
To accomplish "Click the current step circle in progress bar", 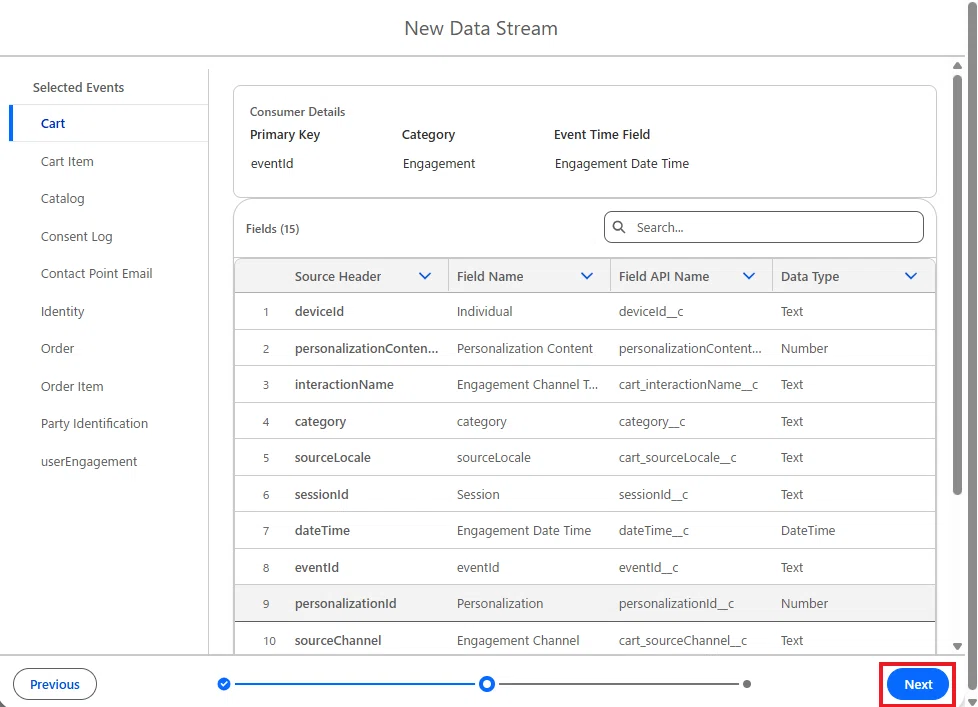I will [487, 684].
